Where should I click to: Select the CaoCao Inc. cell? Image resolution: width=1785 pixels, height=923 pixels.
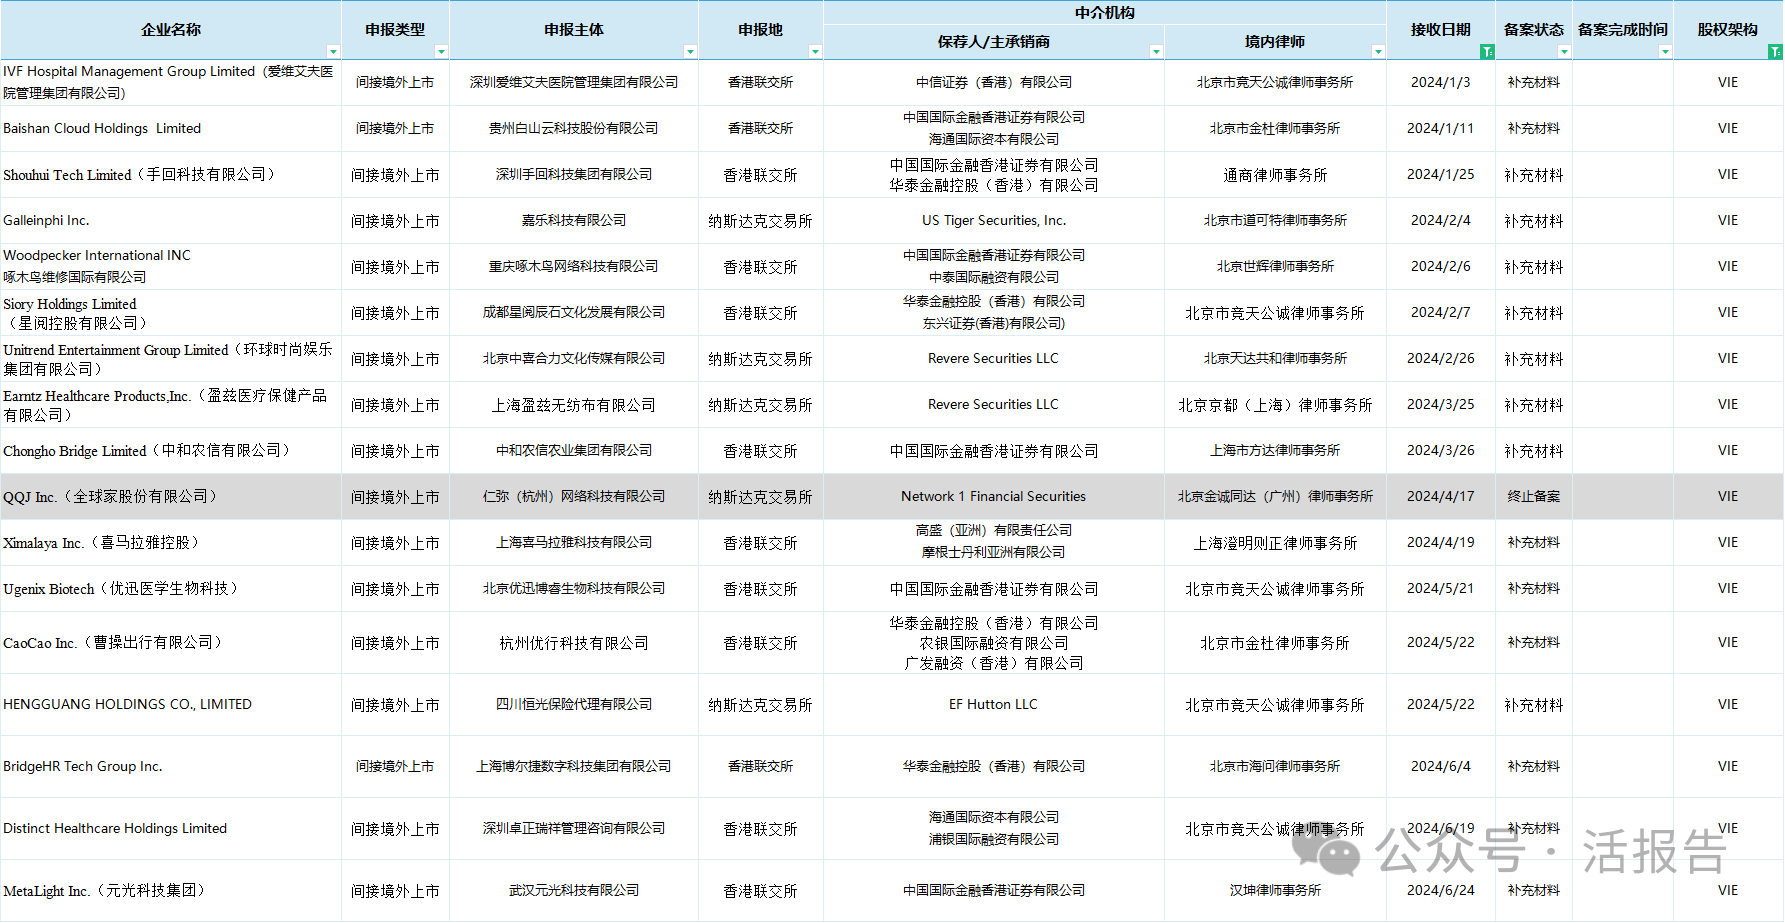(171, 643)
